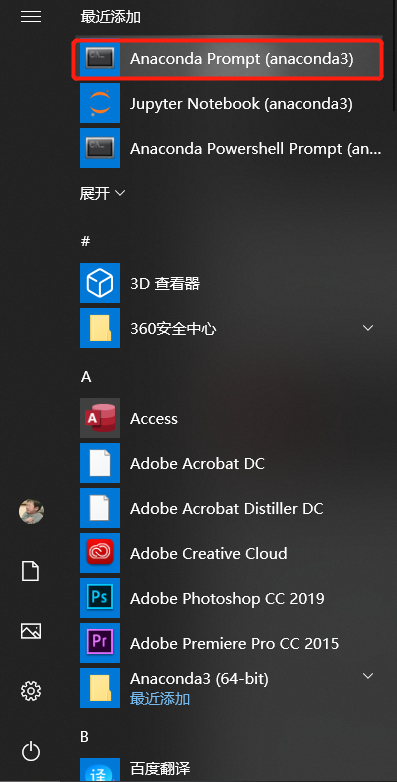Click the 百度翻译 translate icon

(100, 770)
